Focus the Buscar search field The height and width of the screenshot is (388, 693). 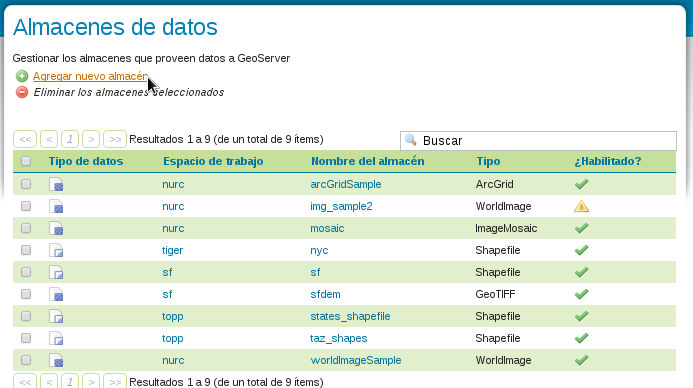(538, 141)
